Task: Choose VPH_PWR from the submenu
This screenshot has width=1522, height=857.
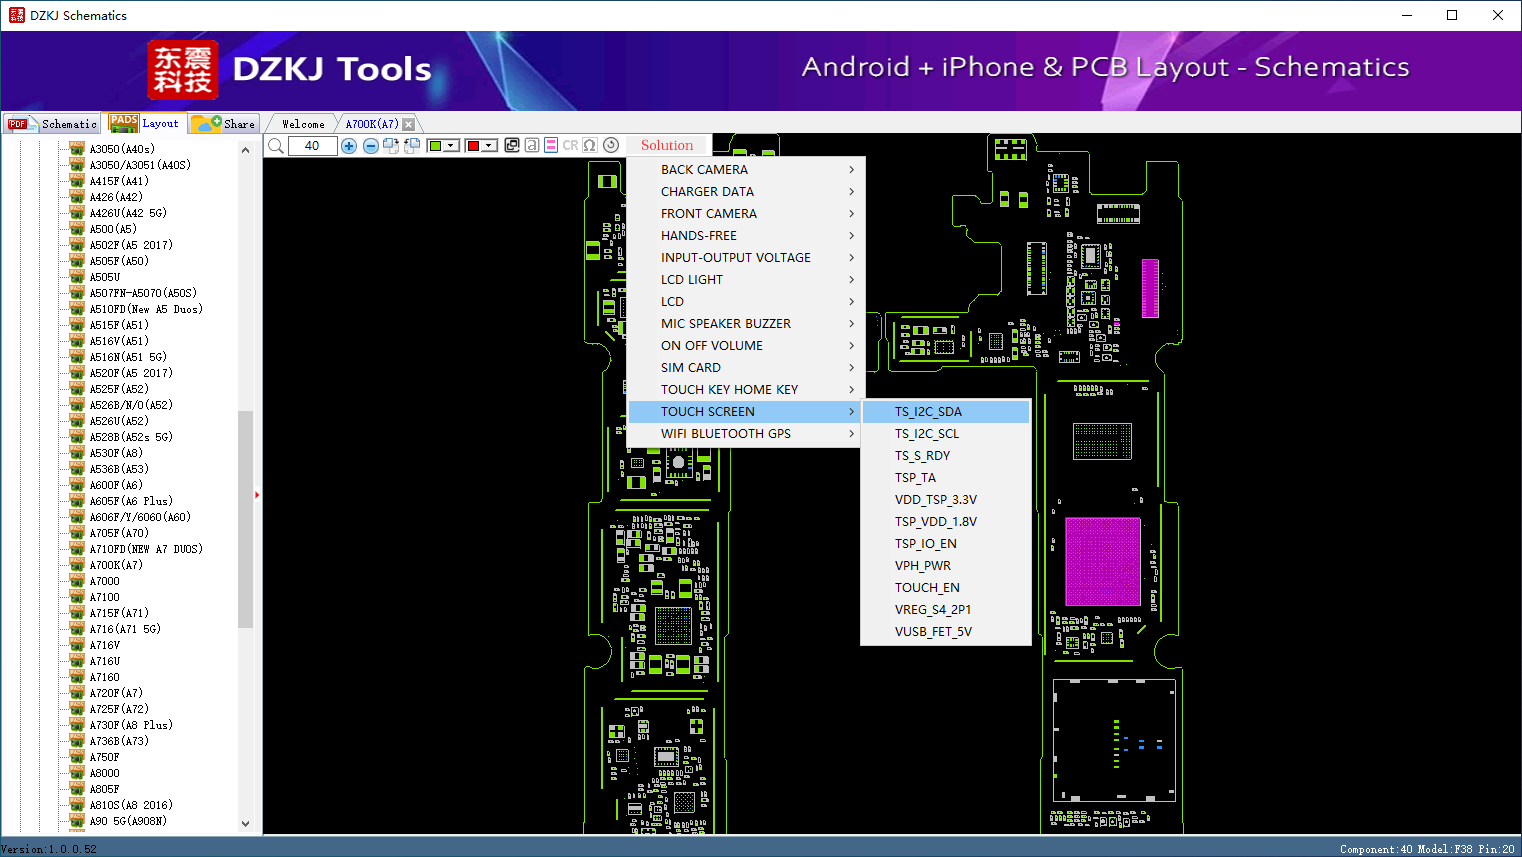Action: coord(946,566)
